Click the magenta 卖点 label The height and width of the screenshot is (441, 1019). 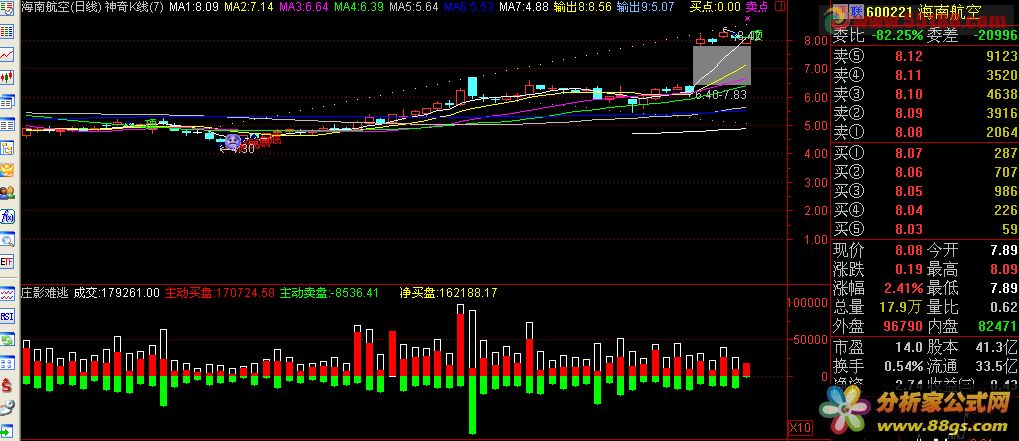756,7
